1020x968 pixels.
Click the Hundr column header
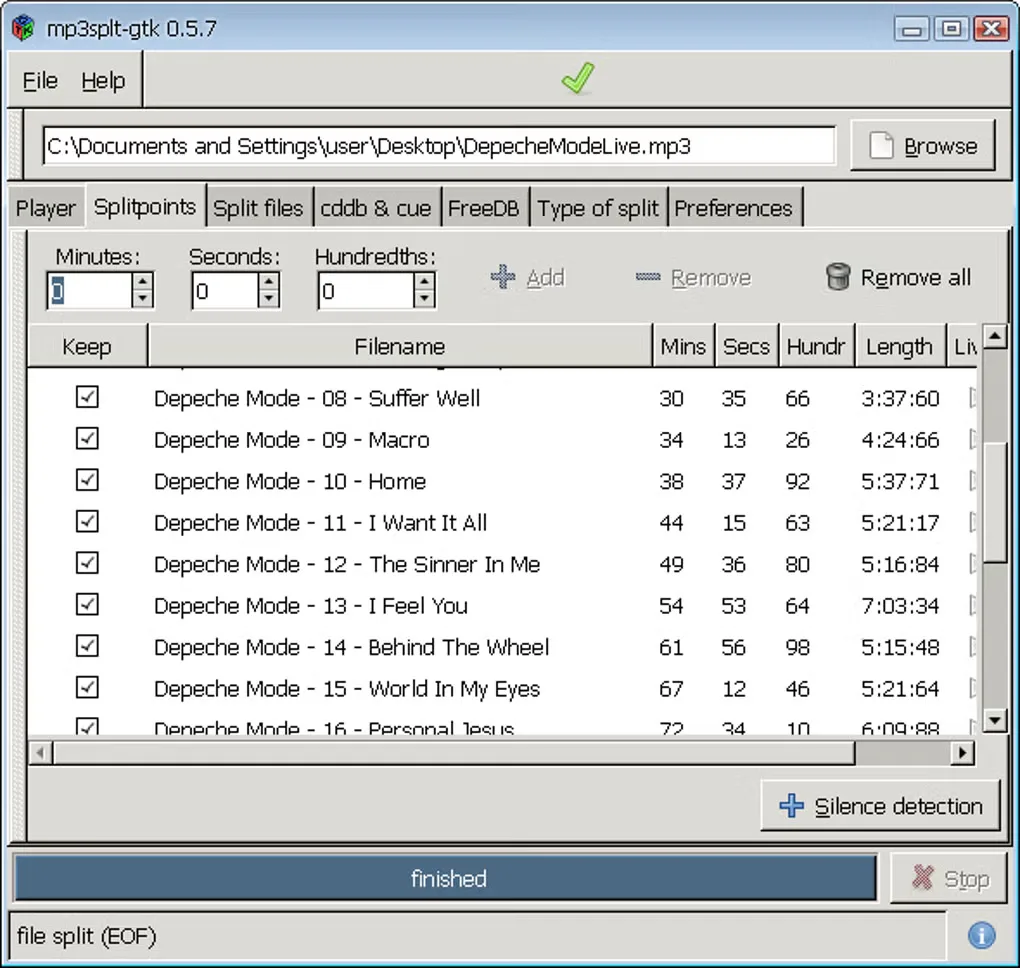(x=816, y=346)
